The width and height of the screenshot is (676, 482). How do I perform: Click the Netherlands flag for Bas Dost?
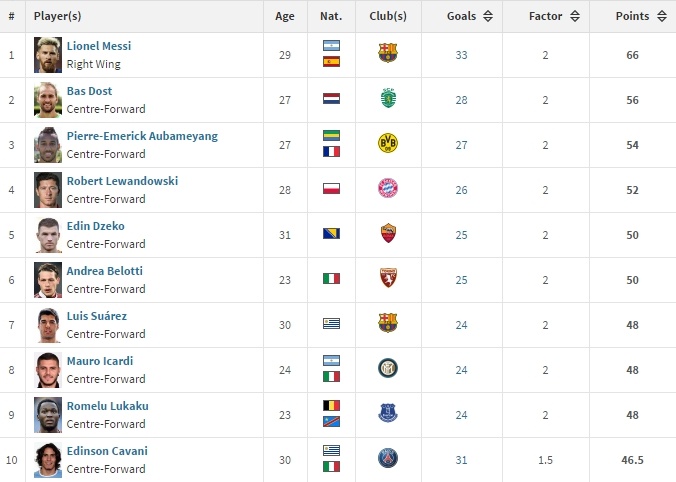(x=331, y=99)
